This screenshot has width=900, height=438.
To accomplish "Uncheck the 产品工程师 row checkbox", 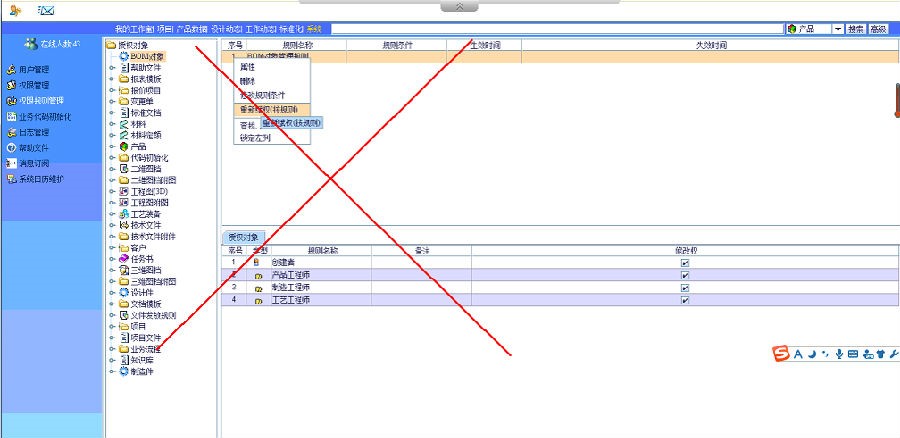I will pos(685,274).
